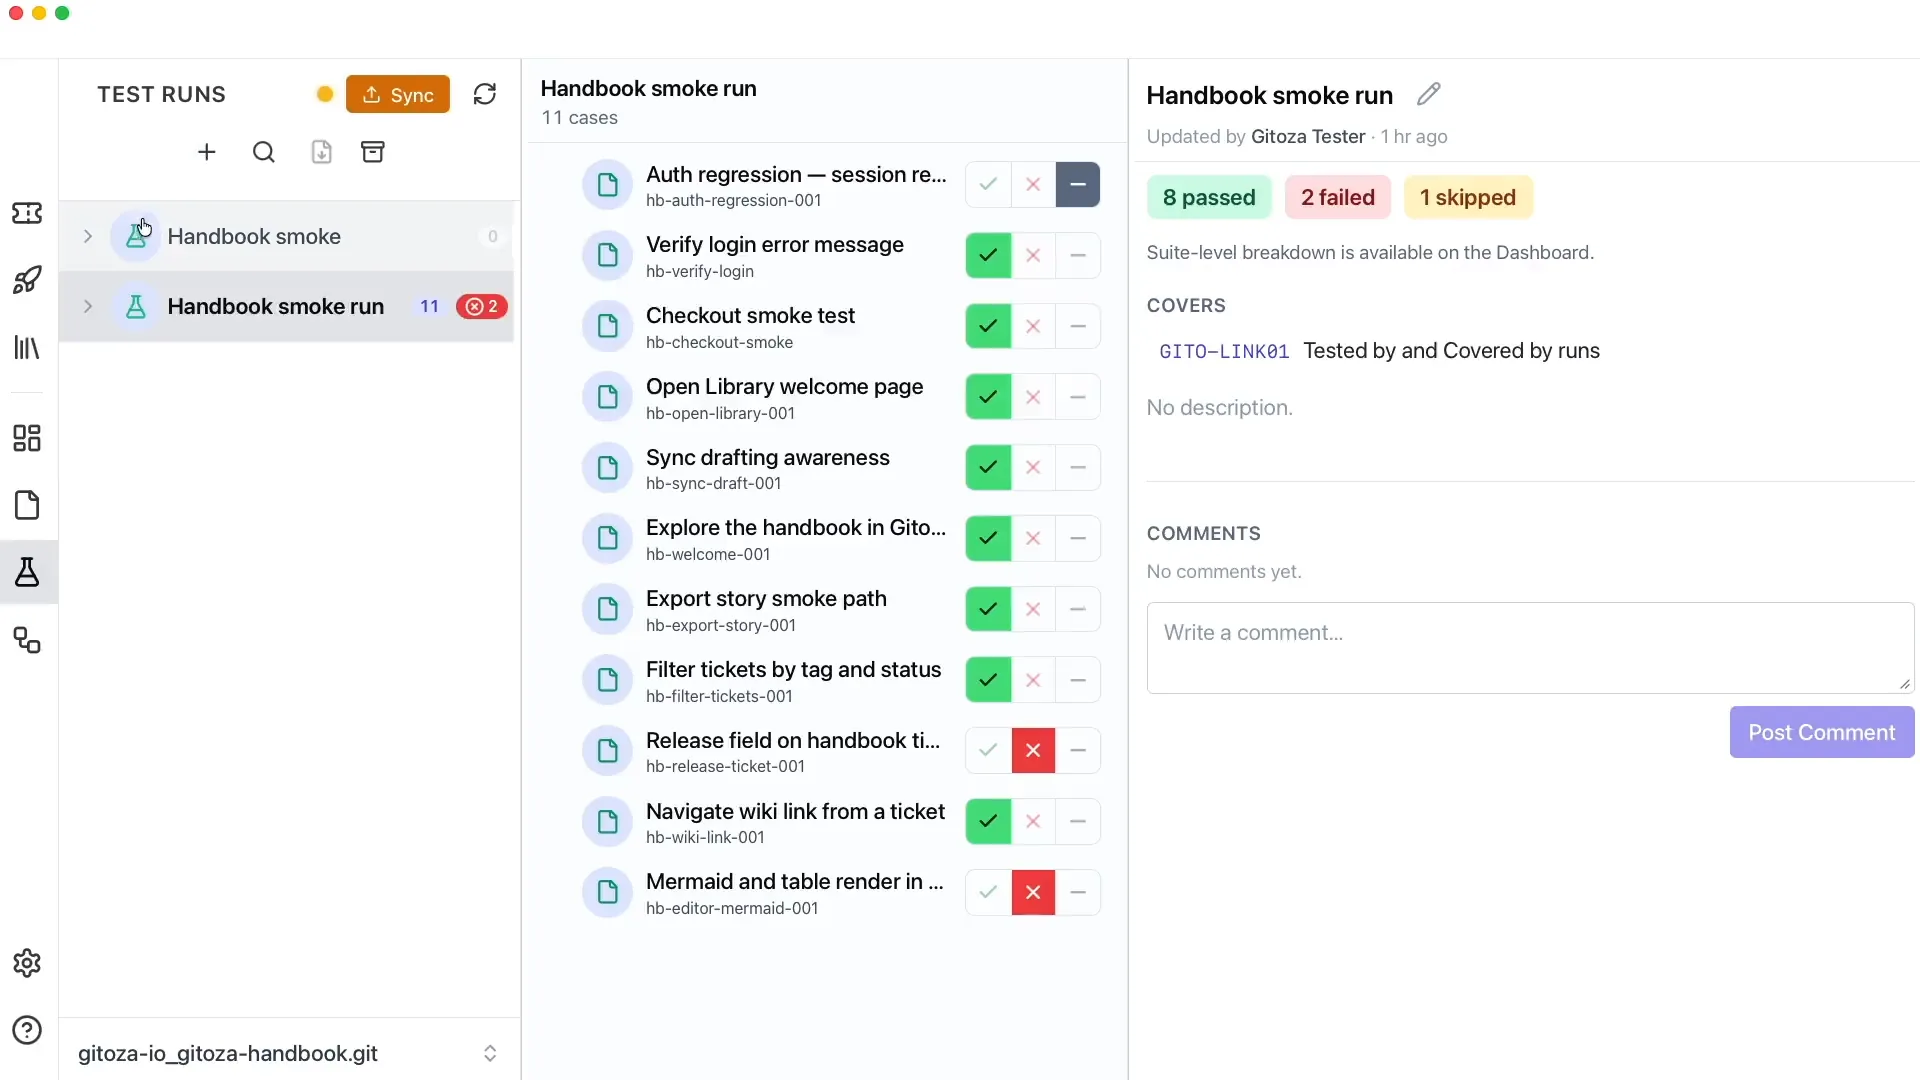Click the orange Sync button
The image size is (1920, 1080).
(x=398, y=94)
